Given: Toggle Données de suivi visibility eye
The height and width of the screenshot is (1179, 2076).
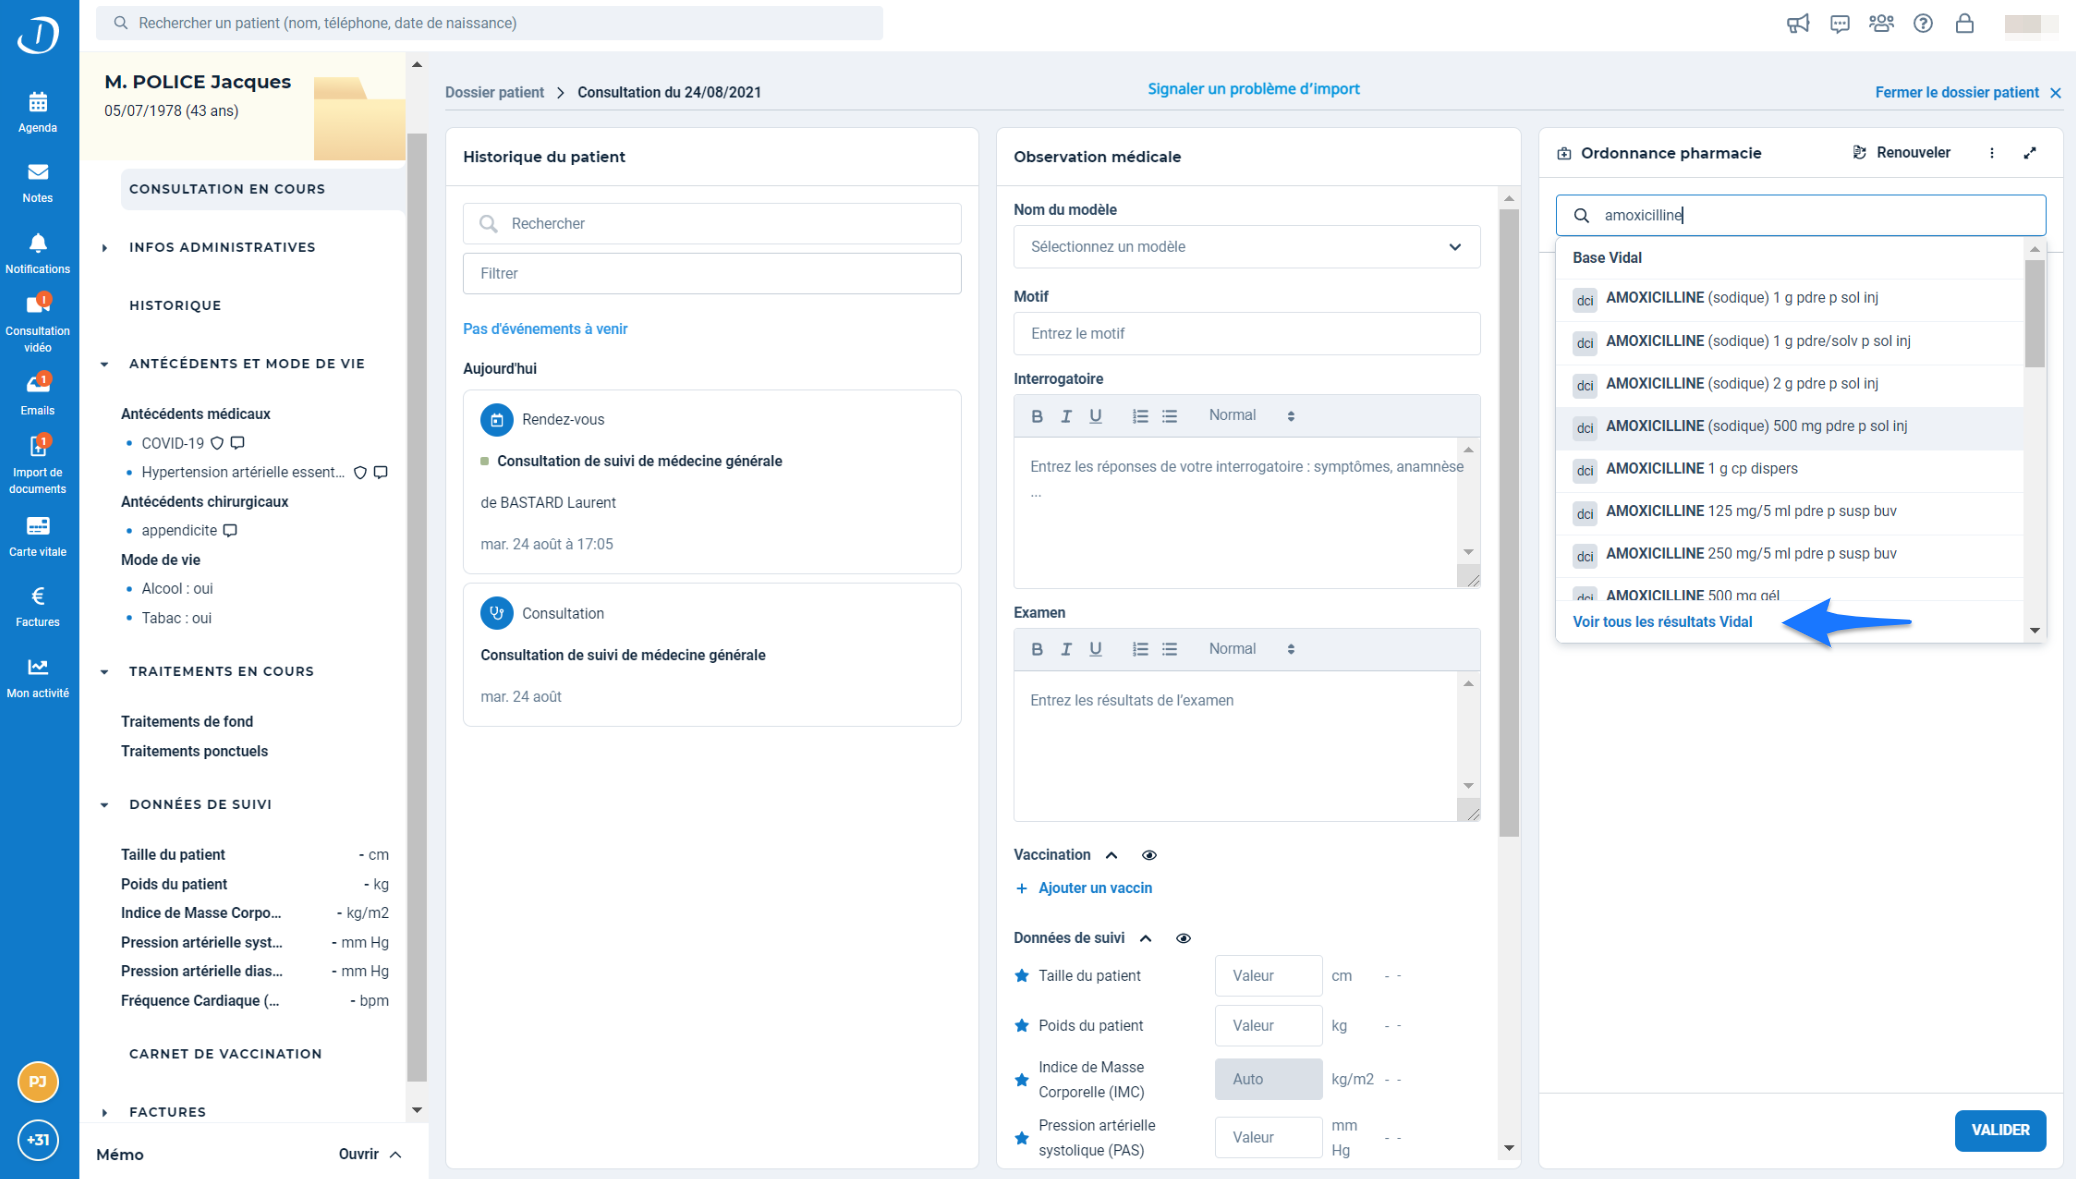Looking at the screenshot, I should pyautogui.click(x=1183, y=938).
